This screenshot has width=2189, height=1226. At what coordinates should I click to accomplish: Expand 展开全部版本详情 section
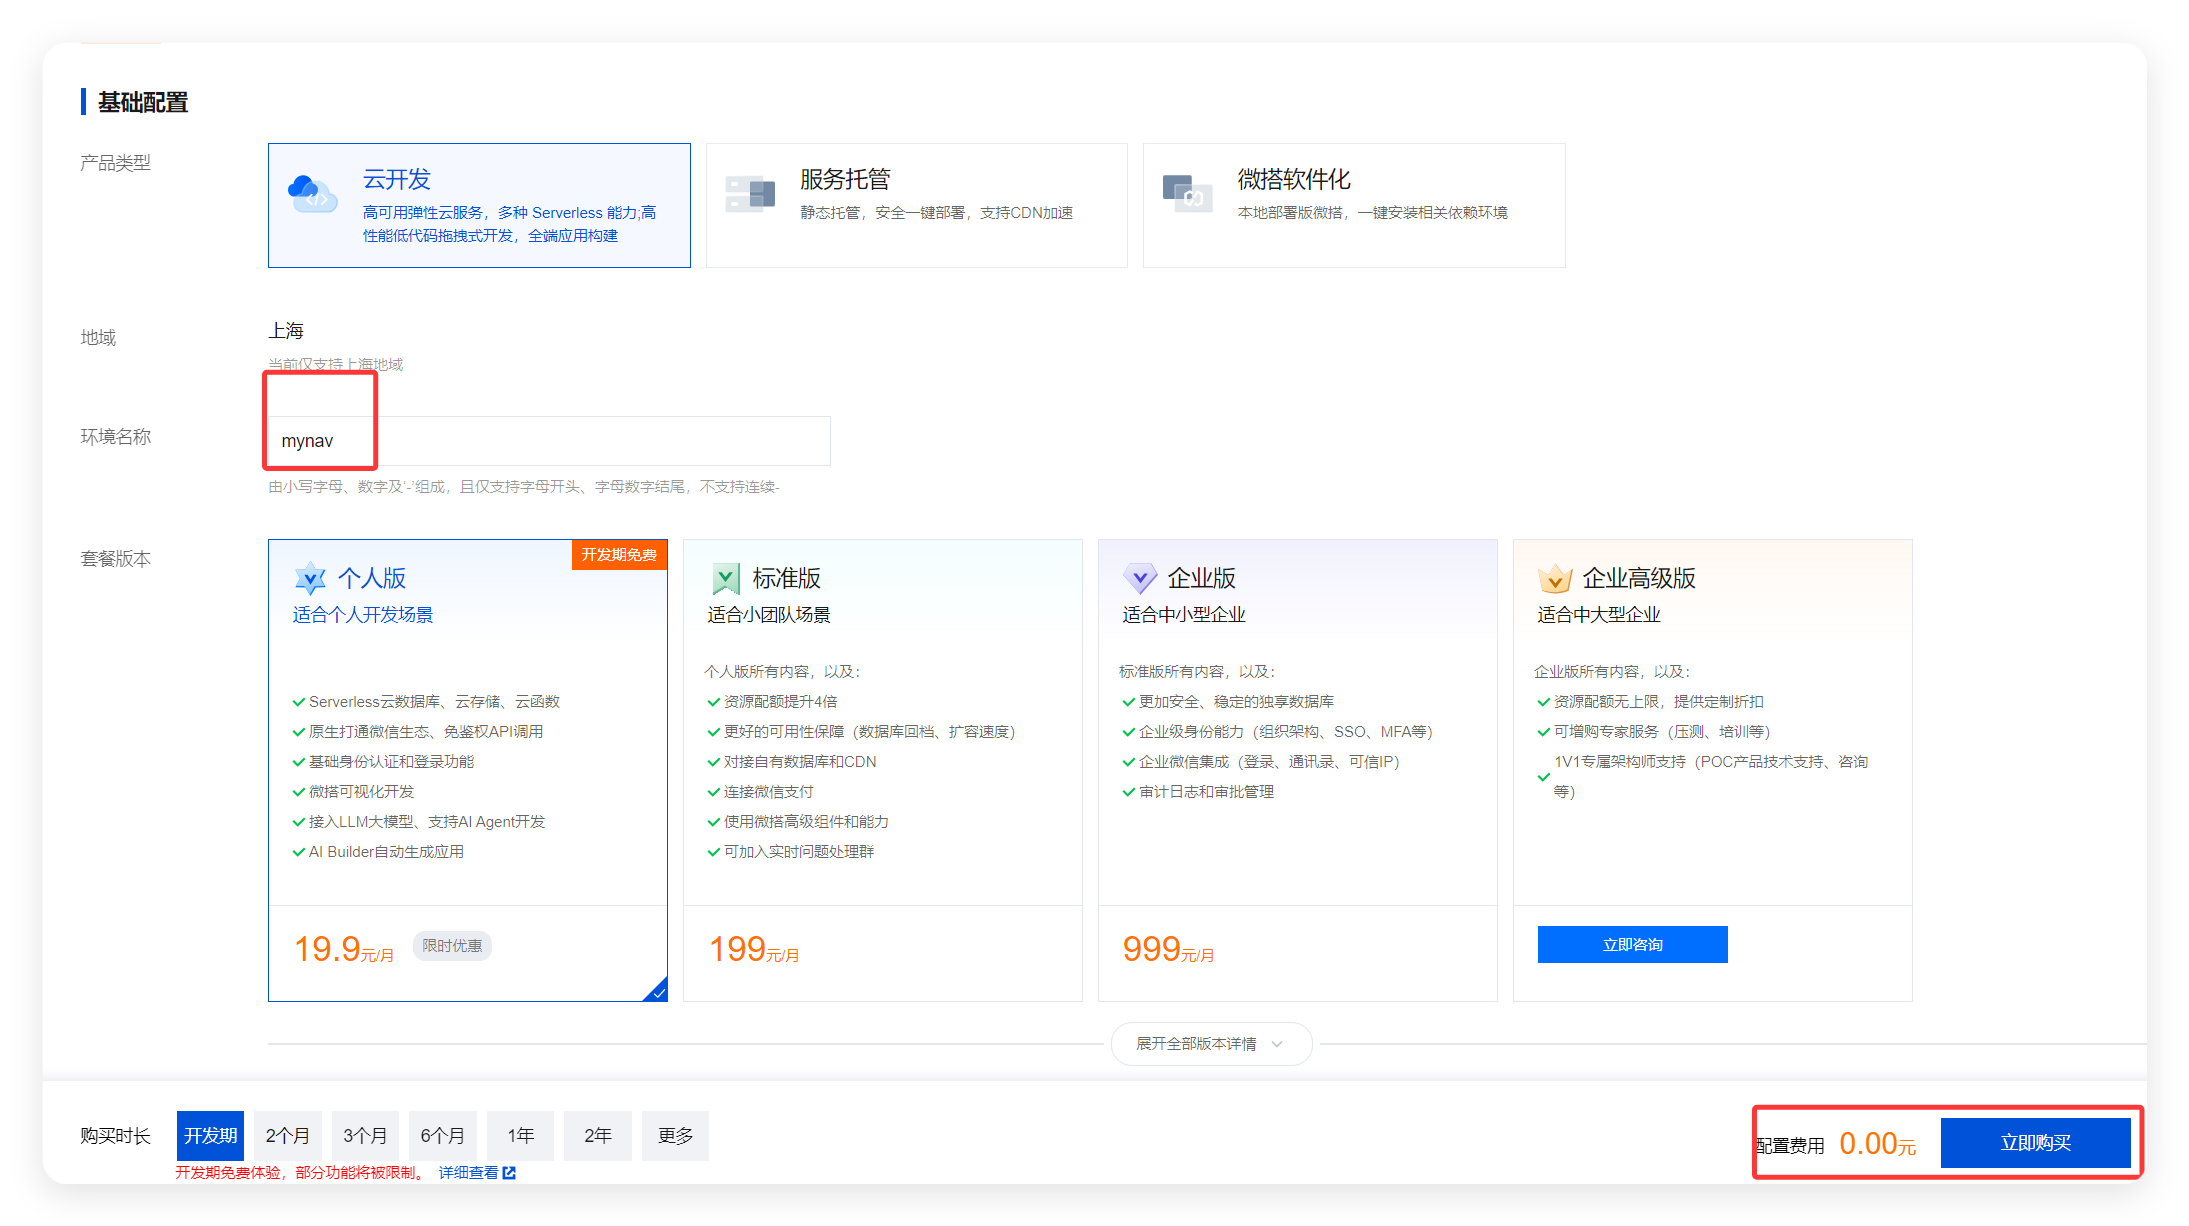point(1210,1043)
